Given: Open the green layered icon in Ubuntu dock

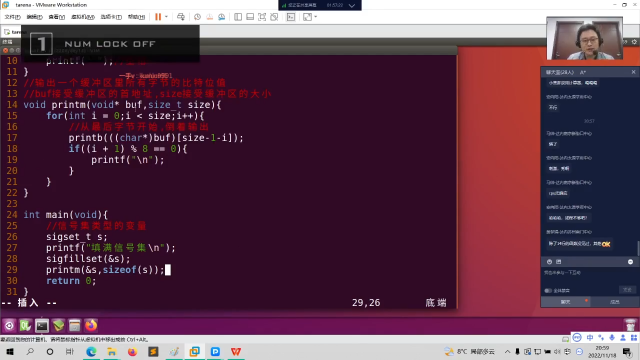Looking at the screenshot, I should (58, 325).
